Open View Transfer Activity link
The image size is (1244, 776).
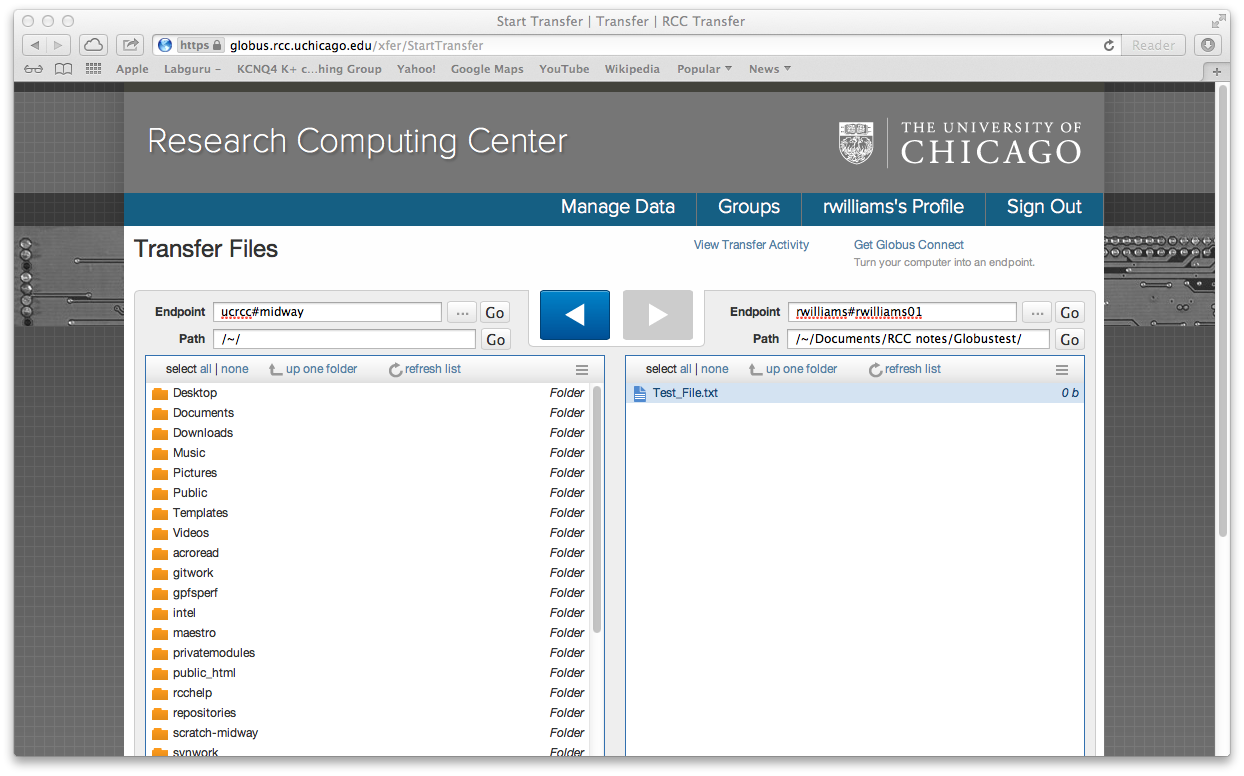751,245
